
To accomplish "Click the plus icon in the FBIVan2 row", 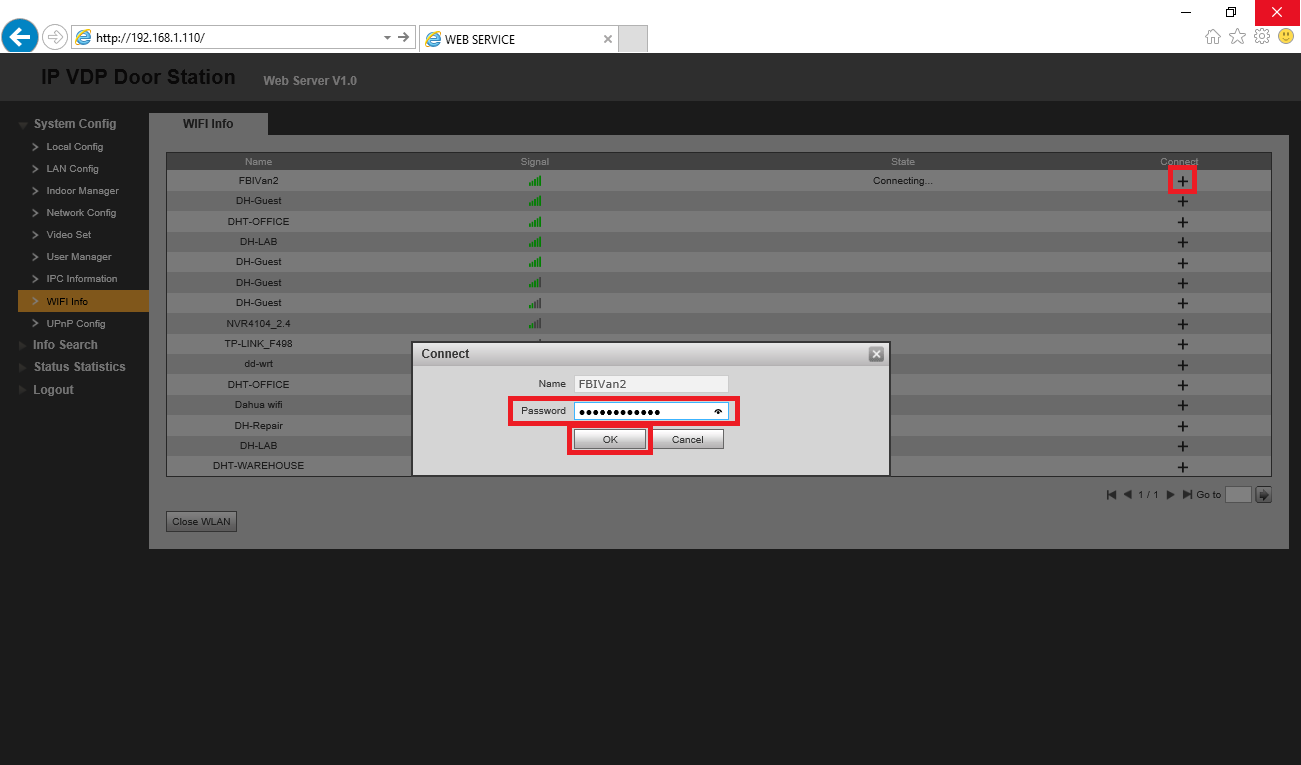I will click(x=1183, y=181).
